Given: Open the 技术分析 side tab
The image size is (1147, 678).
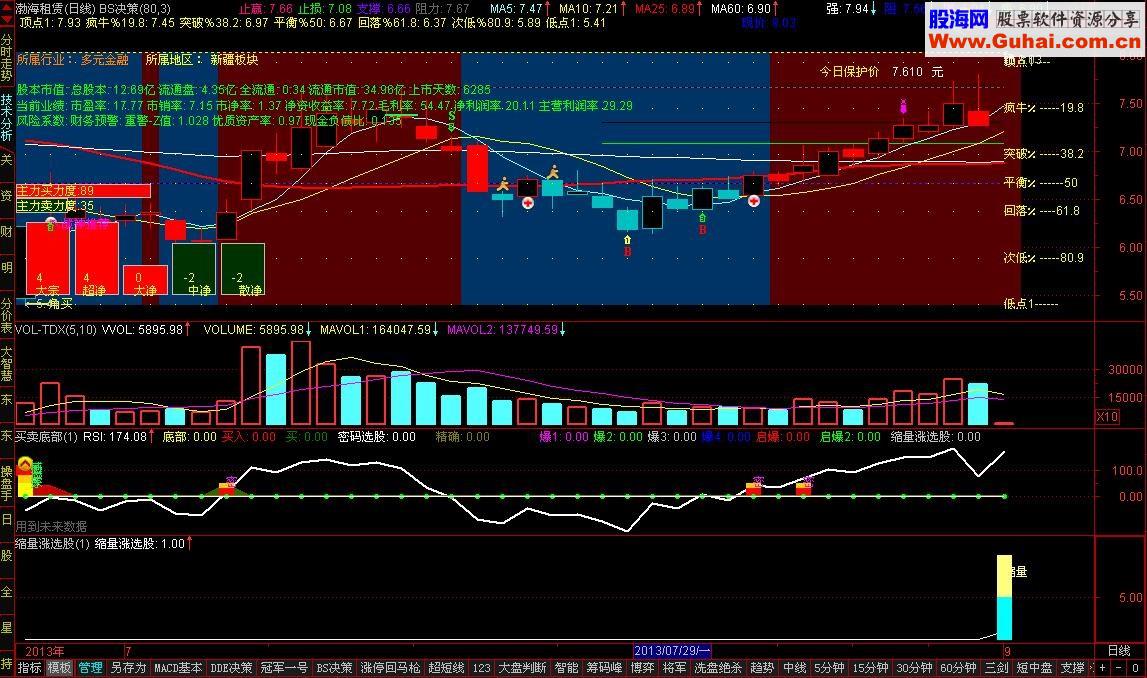Looking at the screenshot, I should coord(7,117).
